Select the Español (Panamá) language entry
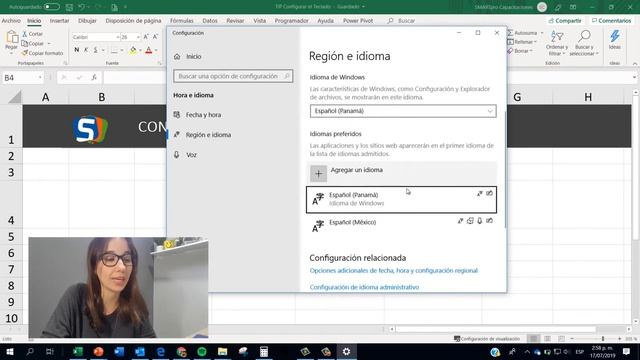 (x=401, y=200)
